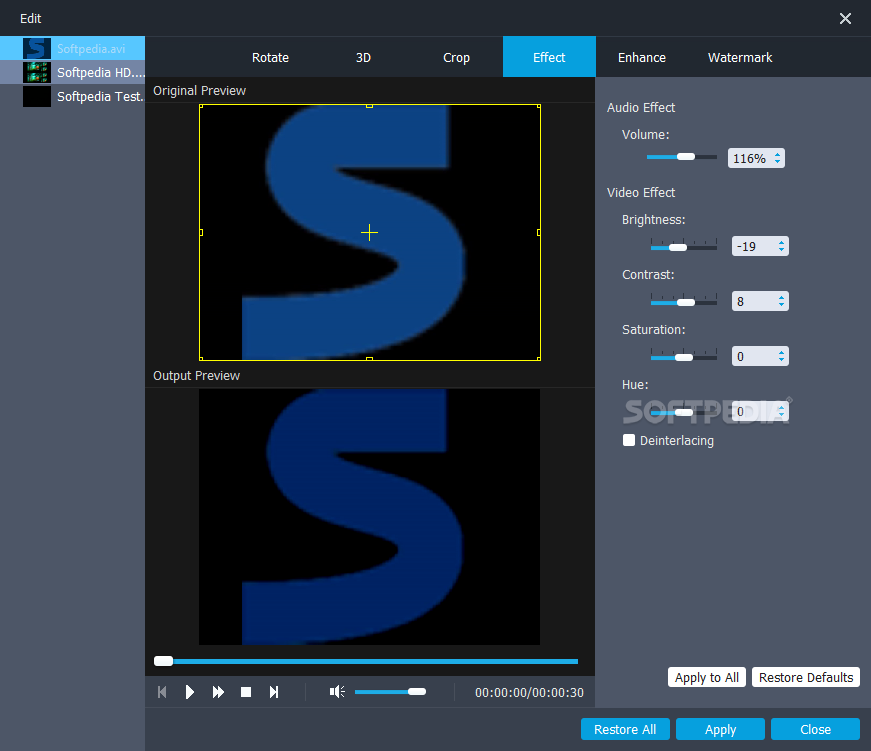
Task: Click the playback volume slider handle
Action: (x=417, y=692)
